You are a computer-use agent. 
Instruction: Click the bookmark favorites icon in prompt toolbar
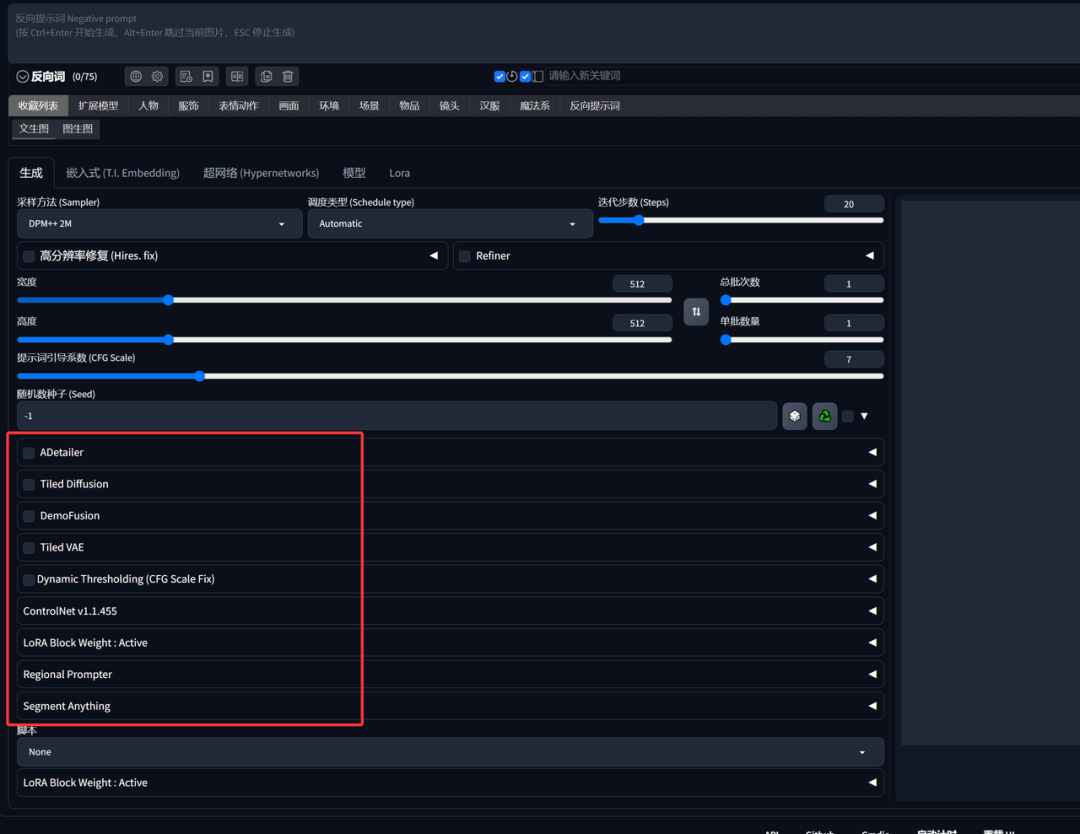point(208,76)
